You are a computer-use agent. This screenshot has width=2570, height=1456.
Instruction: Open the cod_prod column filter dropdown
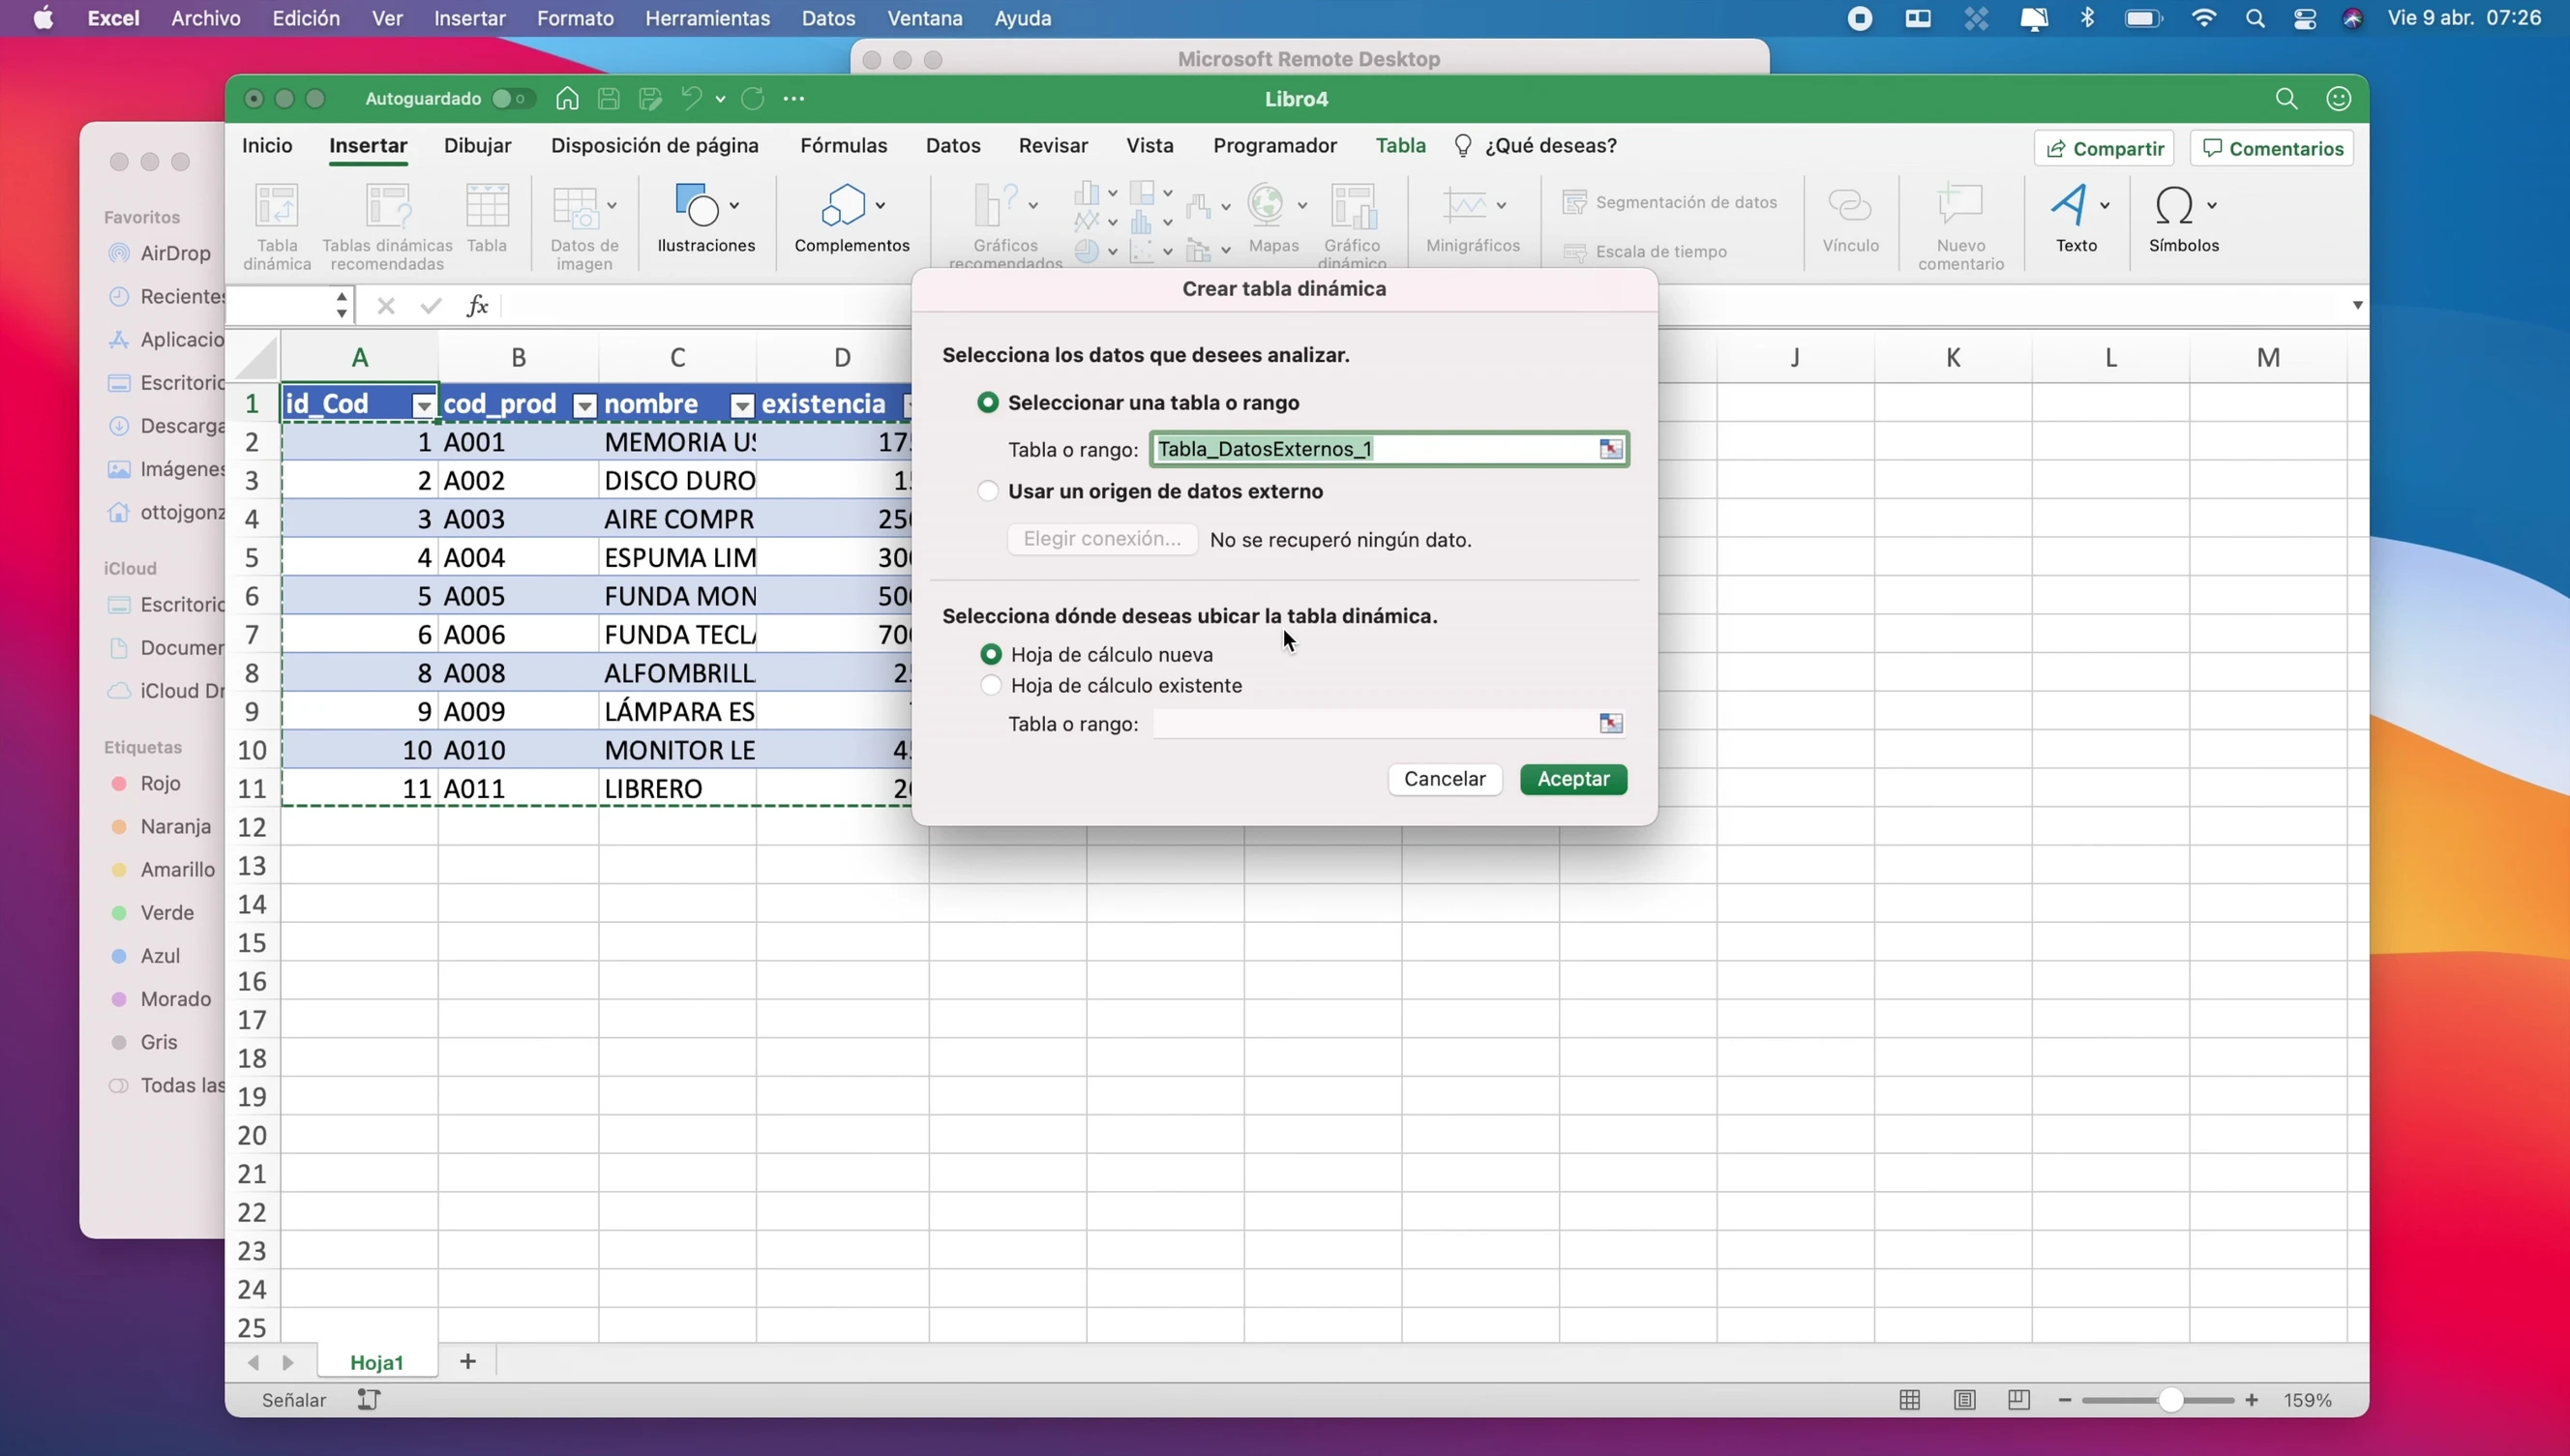point(585,405)
